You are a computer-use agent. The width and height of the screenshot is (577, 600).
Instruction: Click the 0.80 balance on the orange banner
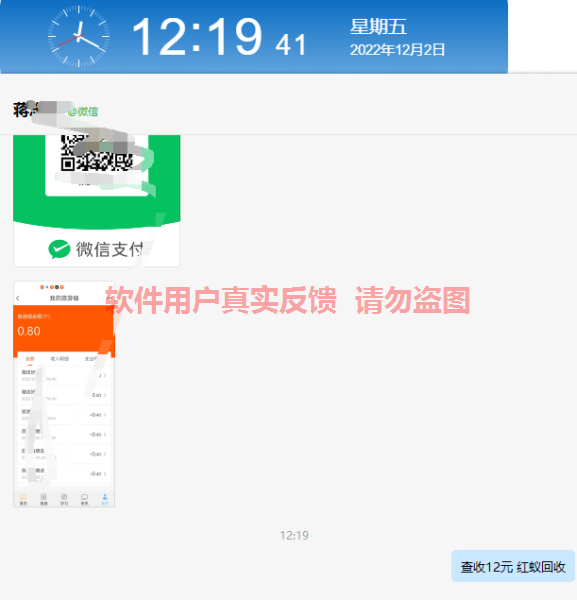29,331
